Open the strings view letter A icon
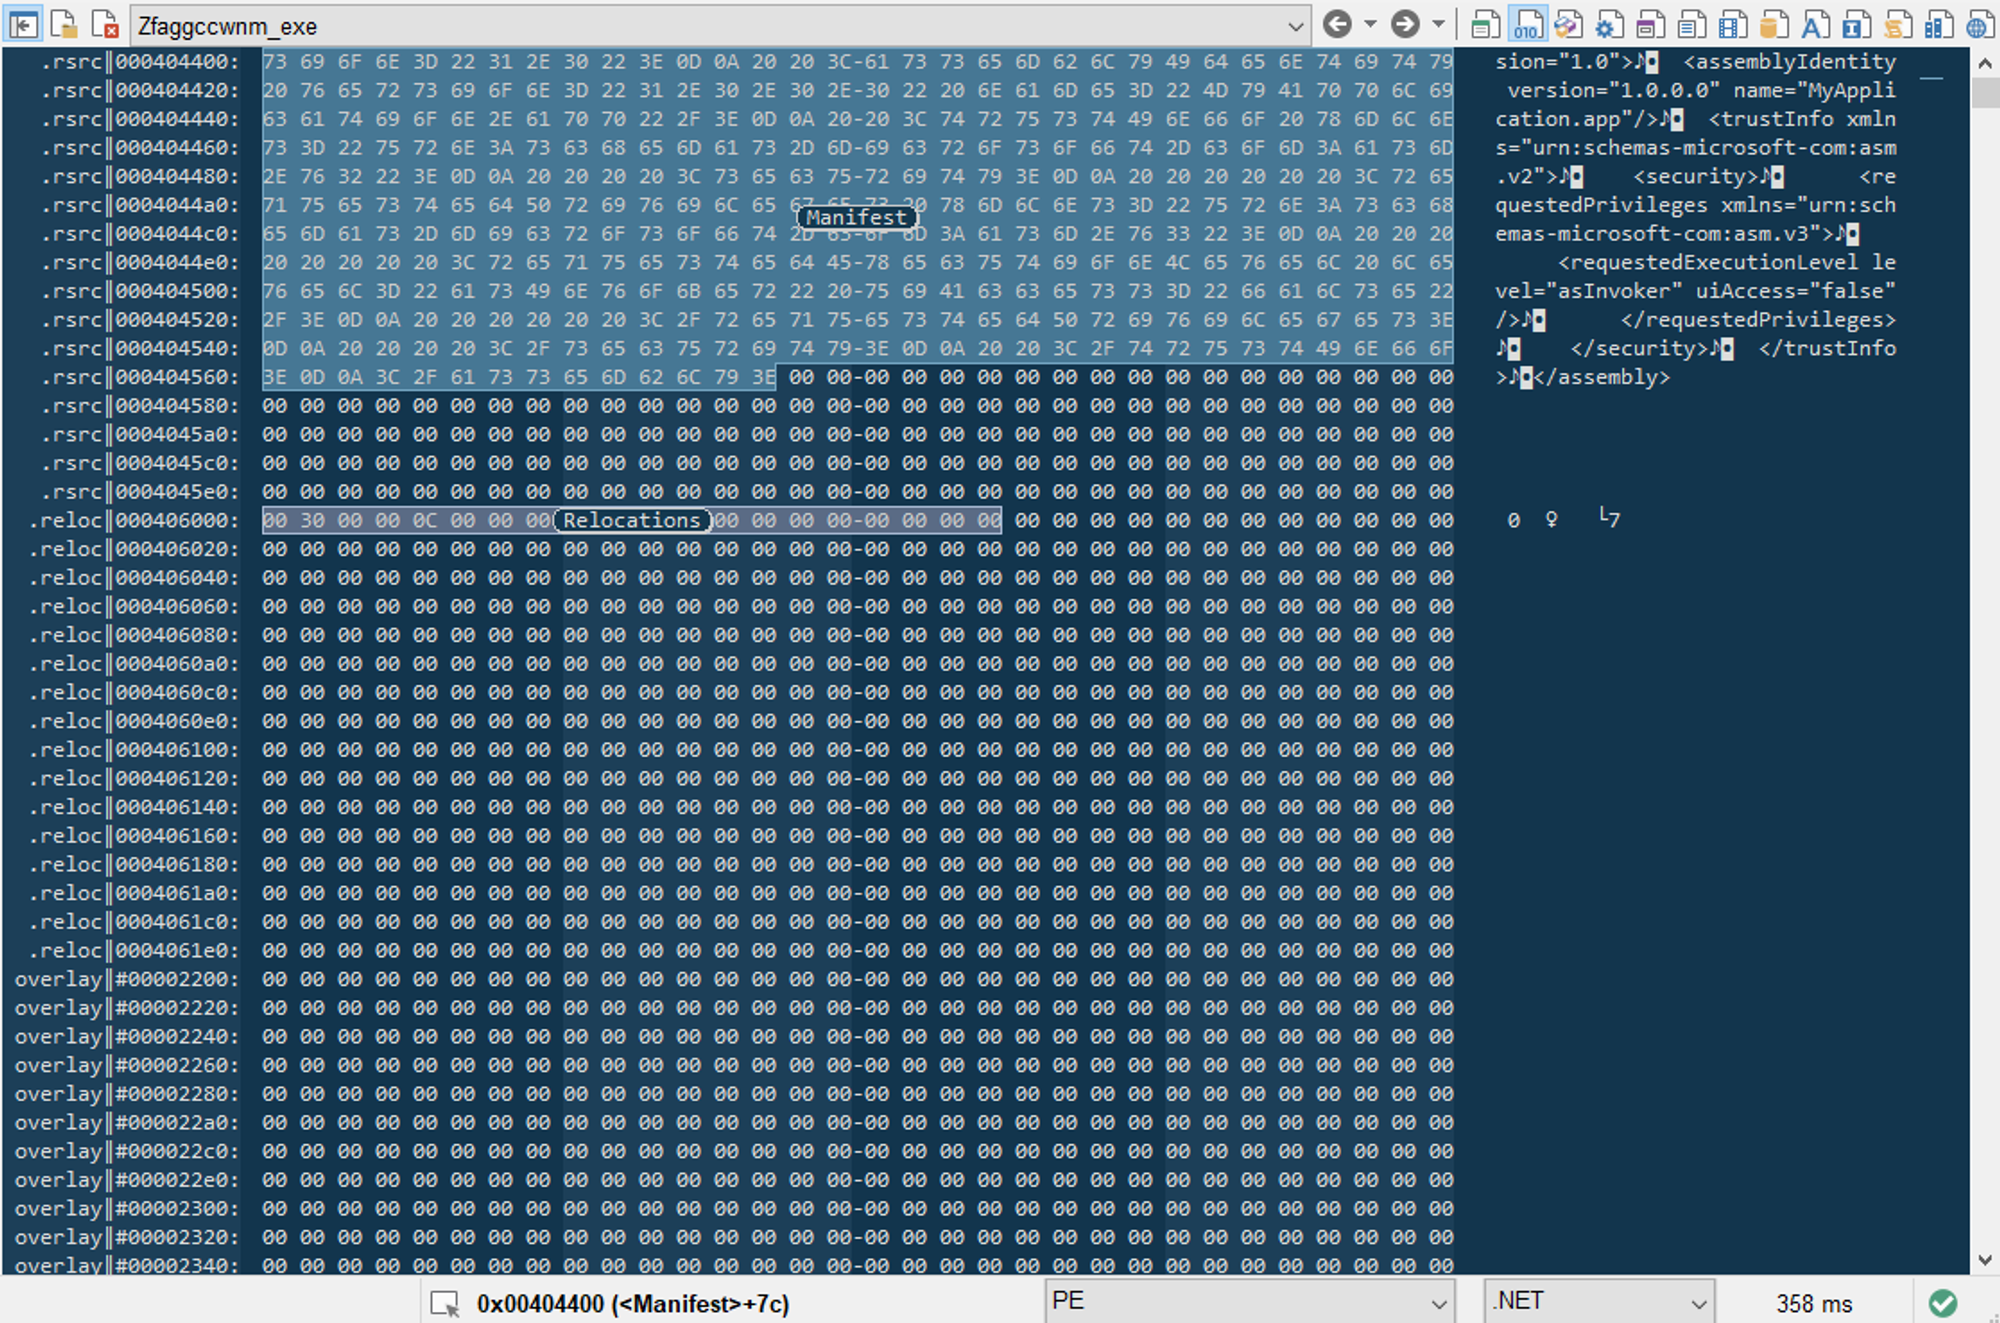The height and width of the screenshot is (1323, 2000). tap(1815, 25)
